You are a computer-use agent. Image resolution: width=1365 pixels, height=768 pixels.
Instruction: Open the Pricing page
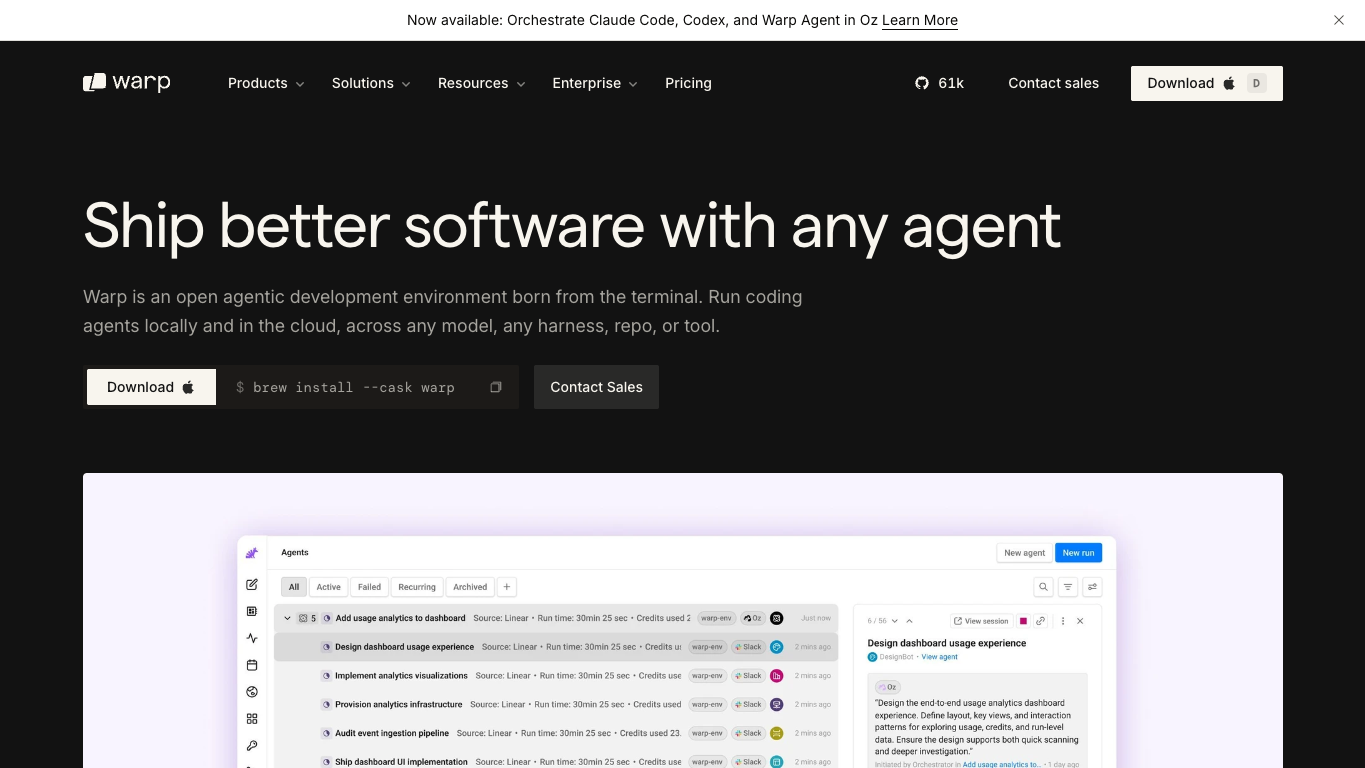pos(688,83)
